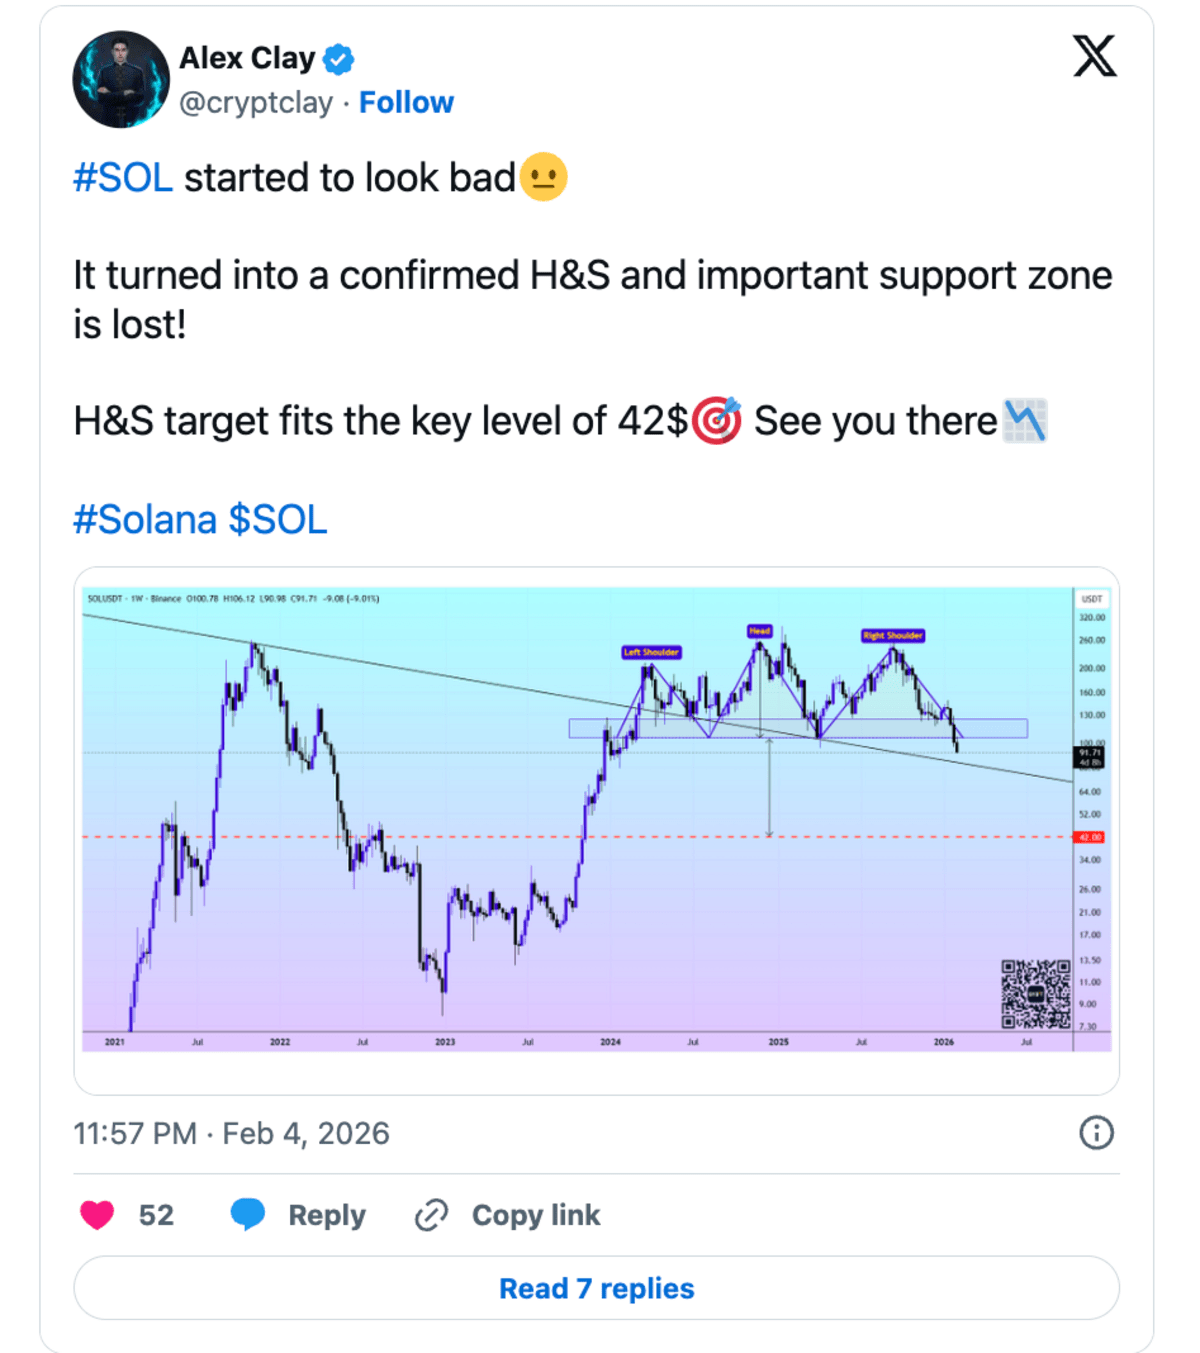Image resolution: width=1200 pixels, height=1353 pixels.
Task: Open the #SOL hashtag at tweet start
Action: [123, 178]
